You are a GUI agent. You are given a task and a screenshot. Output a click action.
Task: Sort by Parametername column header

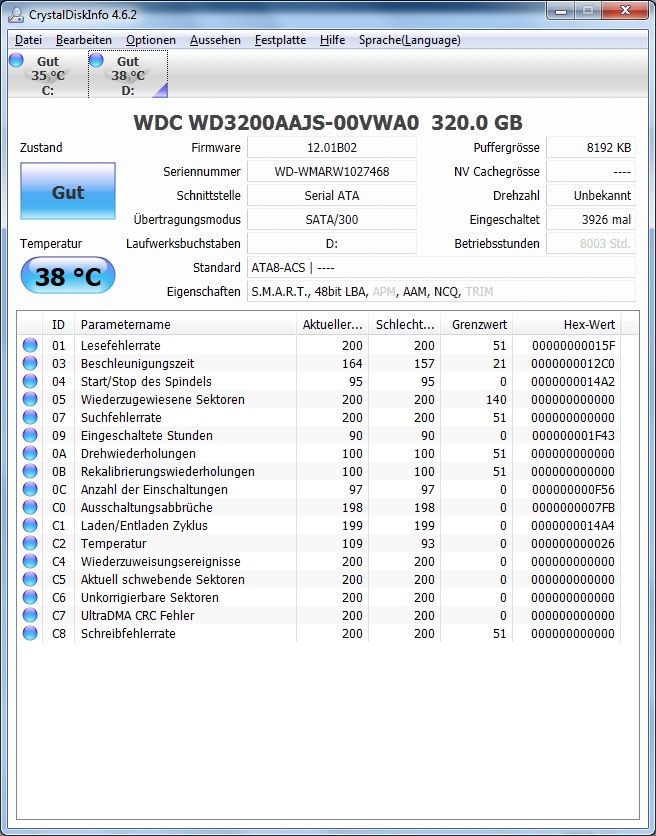click(185, 324)
